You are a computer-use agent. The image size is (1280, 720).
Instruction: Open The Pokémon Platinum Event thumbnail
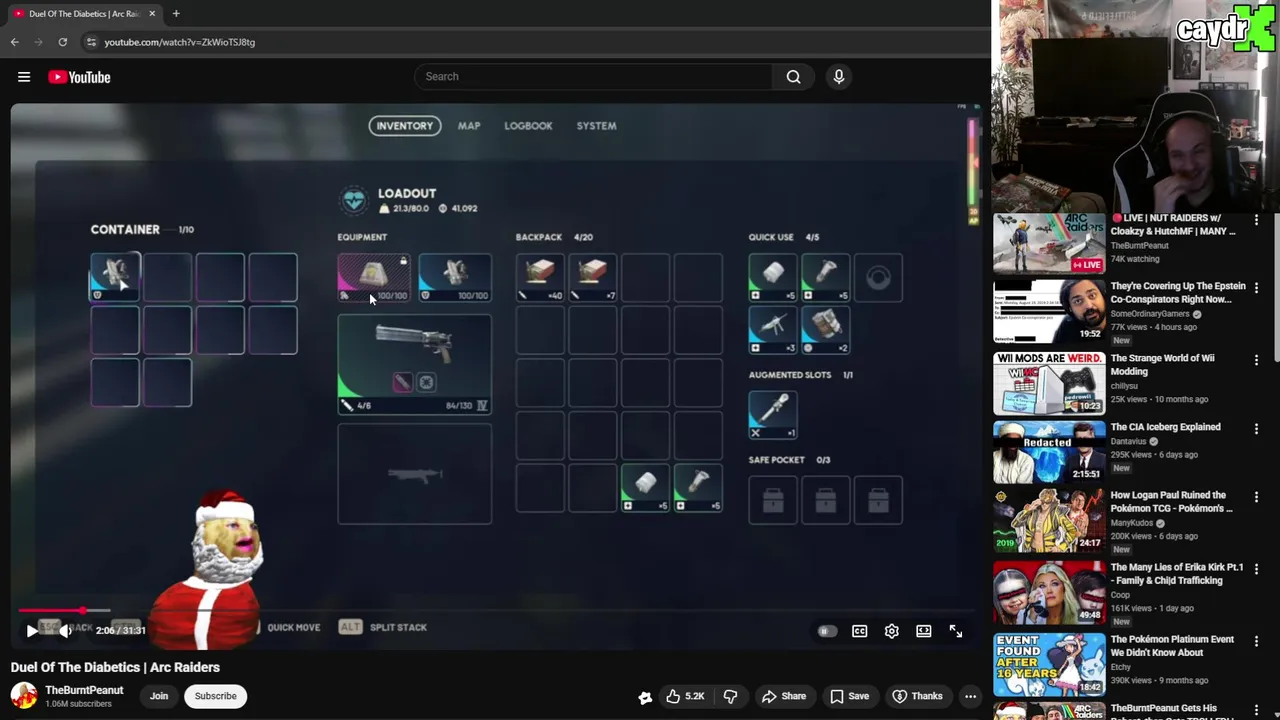pyautogui.click(x=1049, y=665)
